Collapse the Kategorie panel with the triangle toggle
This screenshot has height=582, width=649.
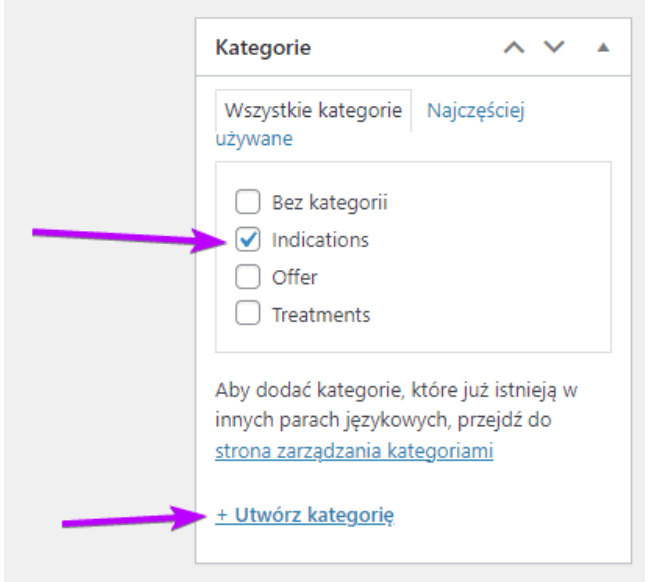(603, 47)
